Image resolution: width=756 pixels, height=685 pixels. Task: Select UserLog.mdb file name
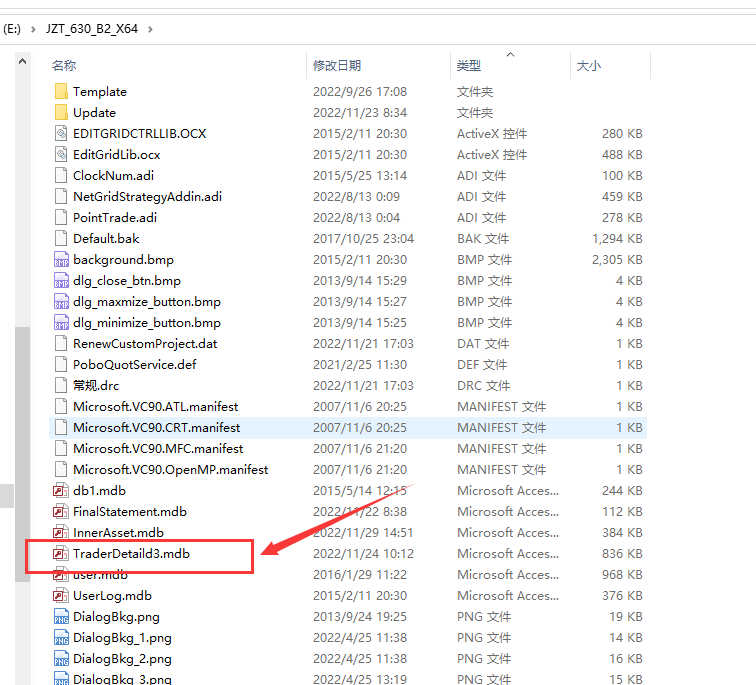tap(112, 596)
